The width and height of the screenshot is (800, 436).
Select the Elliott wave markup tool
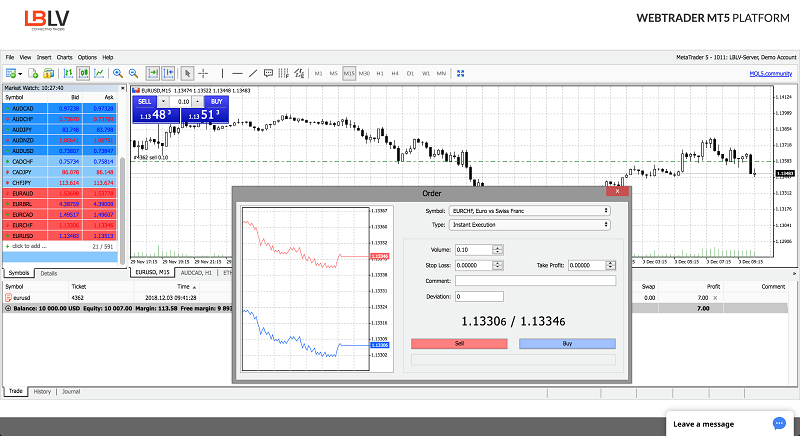pos(299,73)
